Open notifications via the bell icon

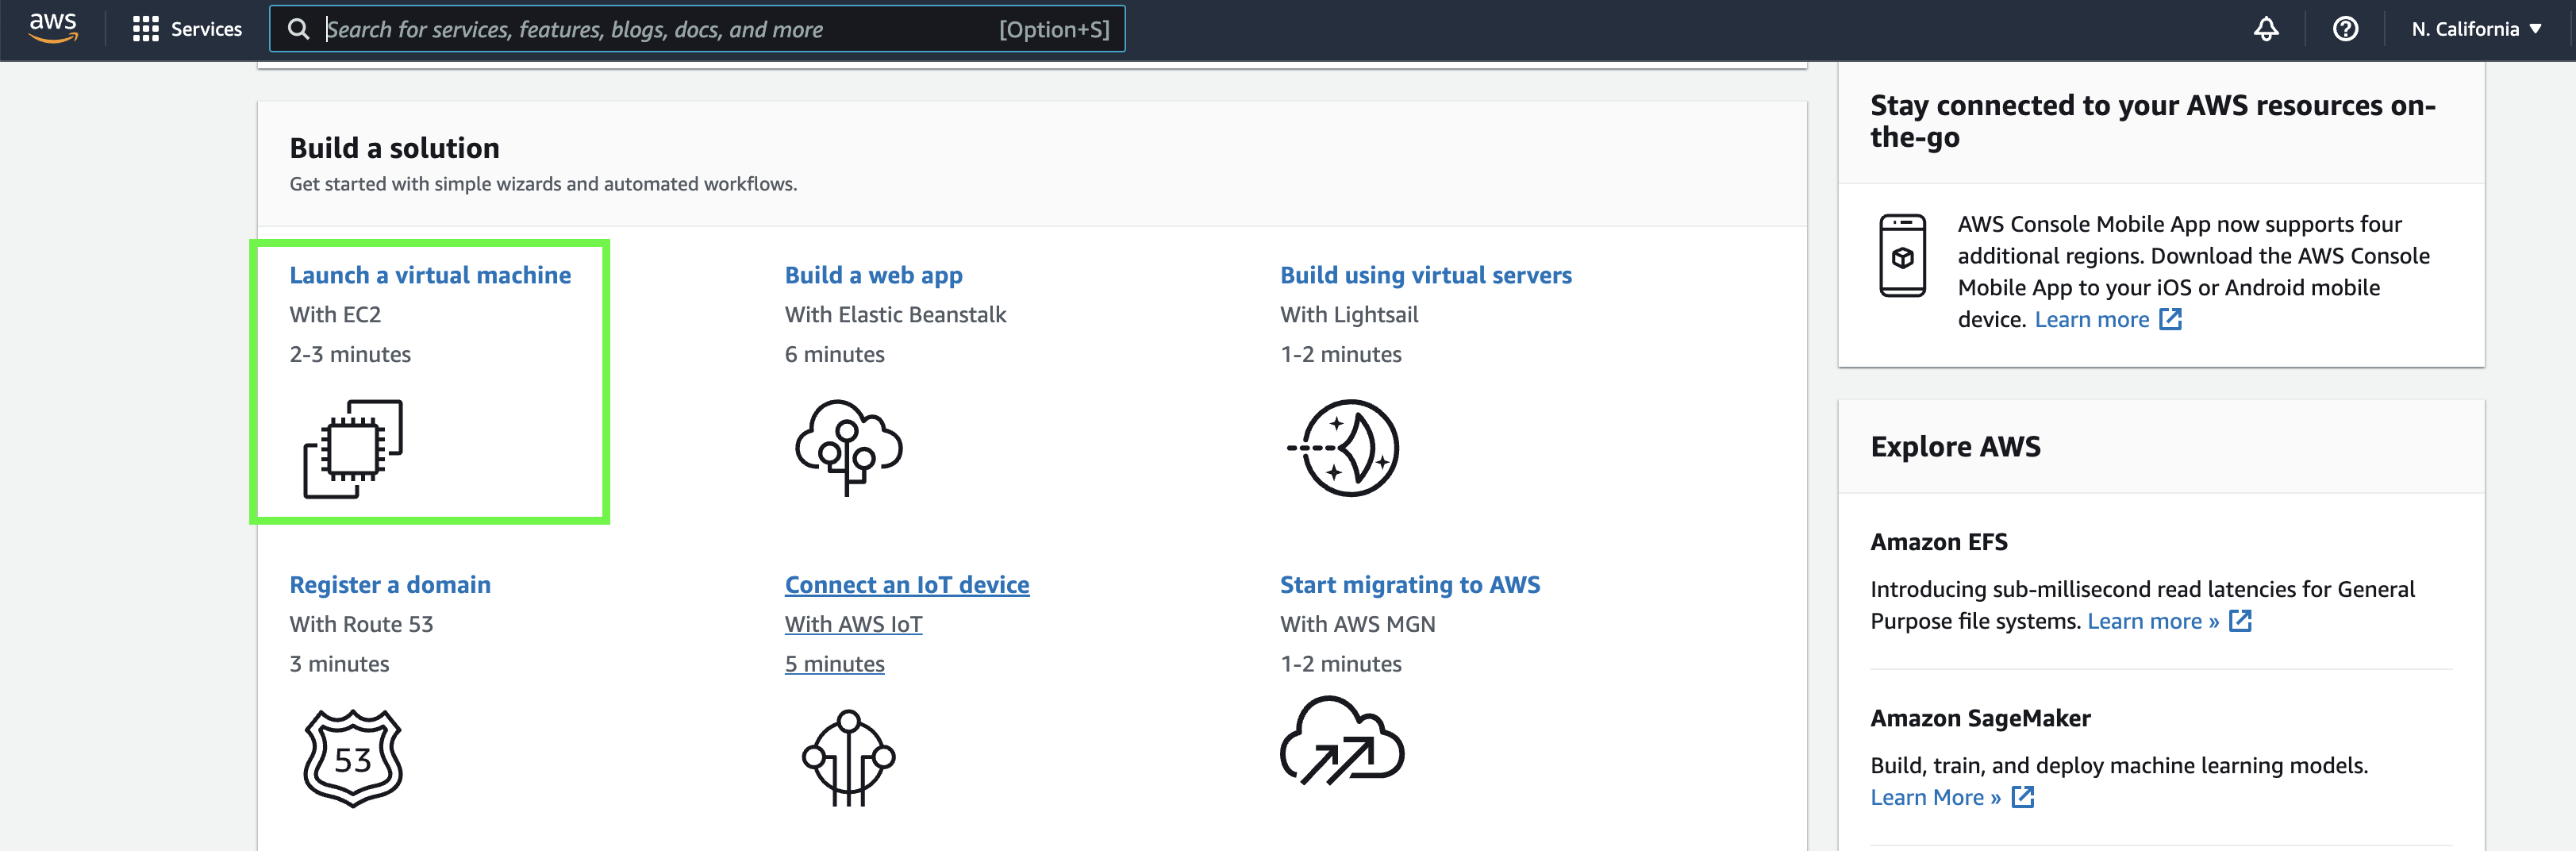coord(2265,29)
